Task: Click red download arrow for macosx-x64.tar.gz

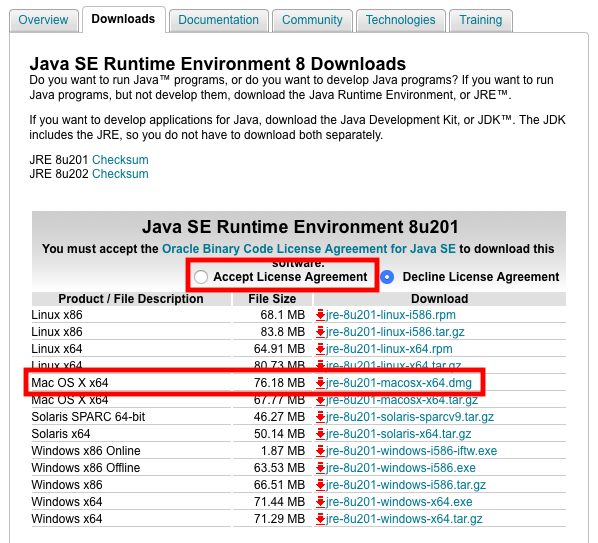Action: (320, 400)
